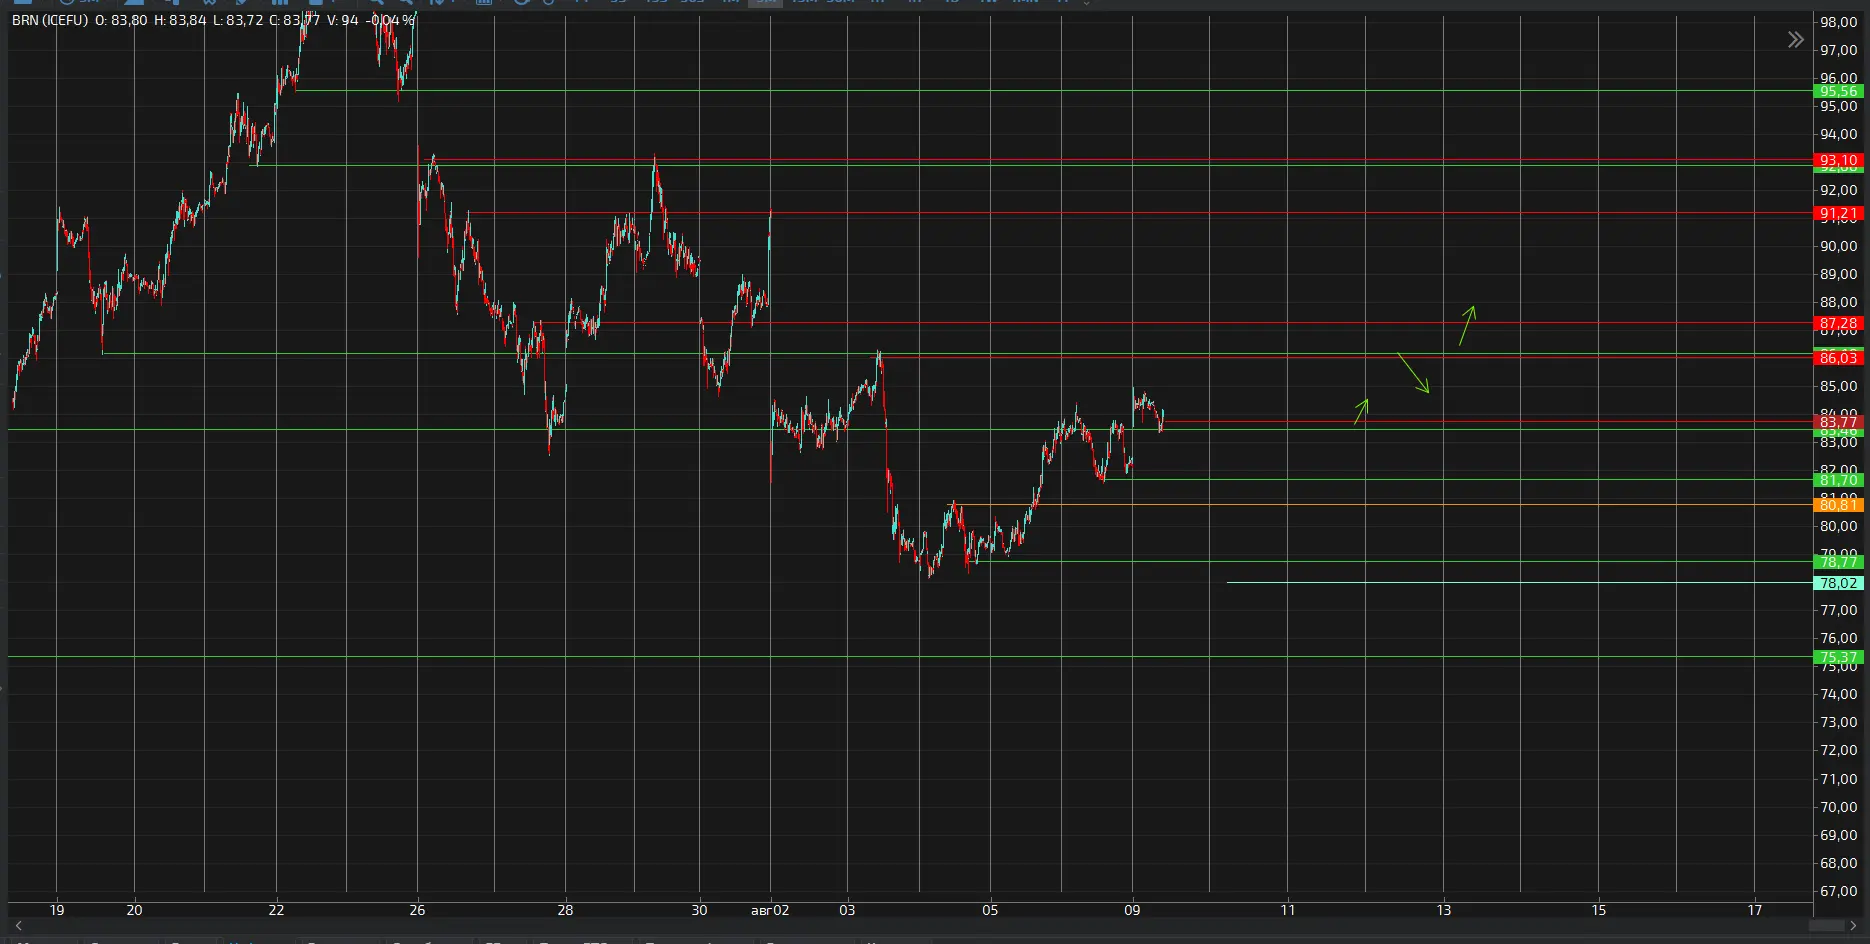Select the green 75,37 price tag
The image size is (1870, 944).
[x=1838, y=657]
